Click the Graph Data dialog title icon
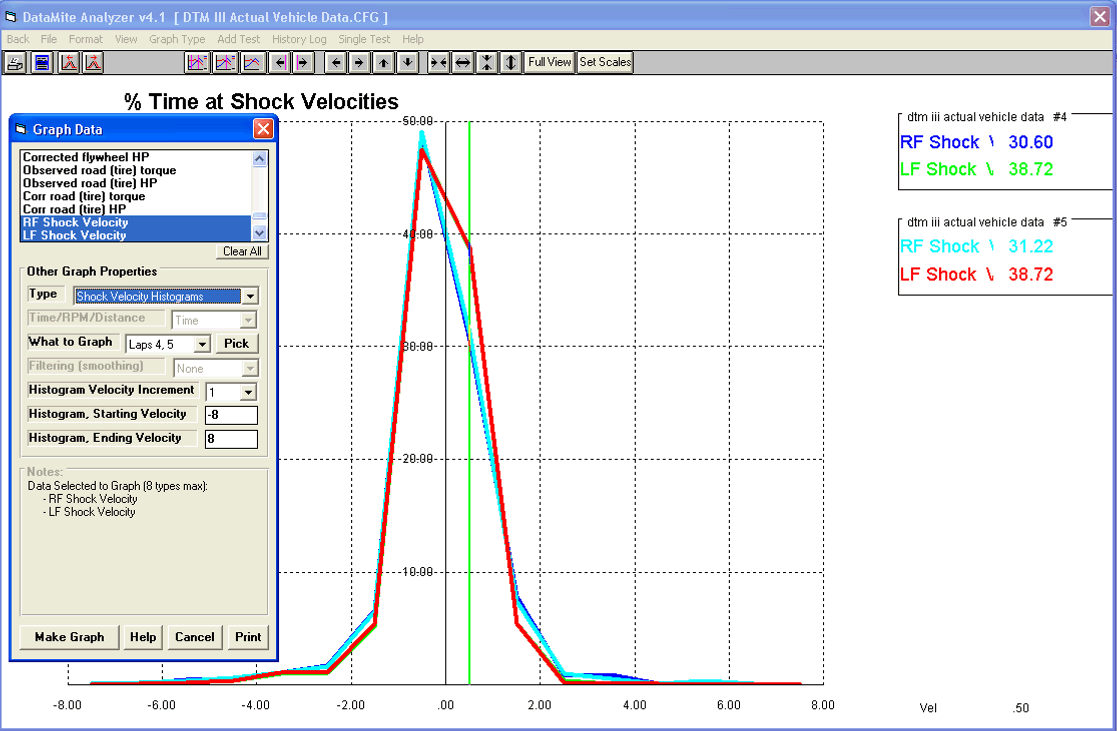1117x731 pixels. click(21, 129)
